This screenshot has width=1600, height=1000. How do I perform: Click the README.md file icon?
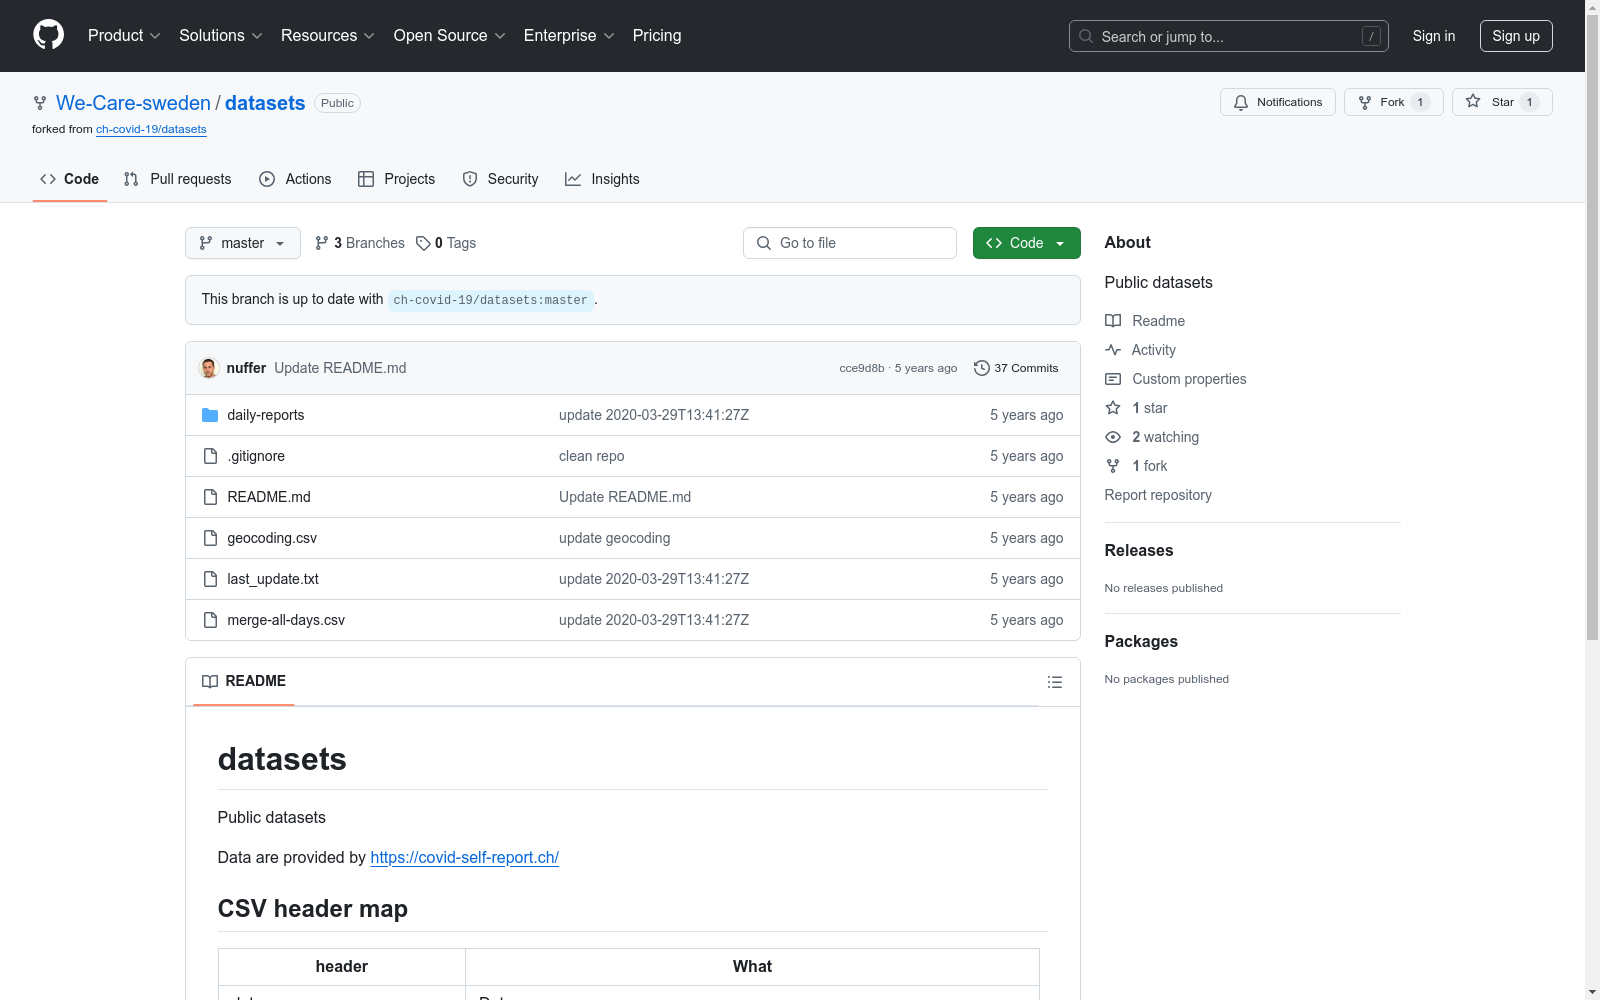(x=210, y=497)
